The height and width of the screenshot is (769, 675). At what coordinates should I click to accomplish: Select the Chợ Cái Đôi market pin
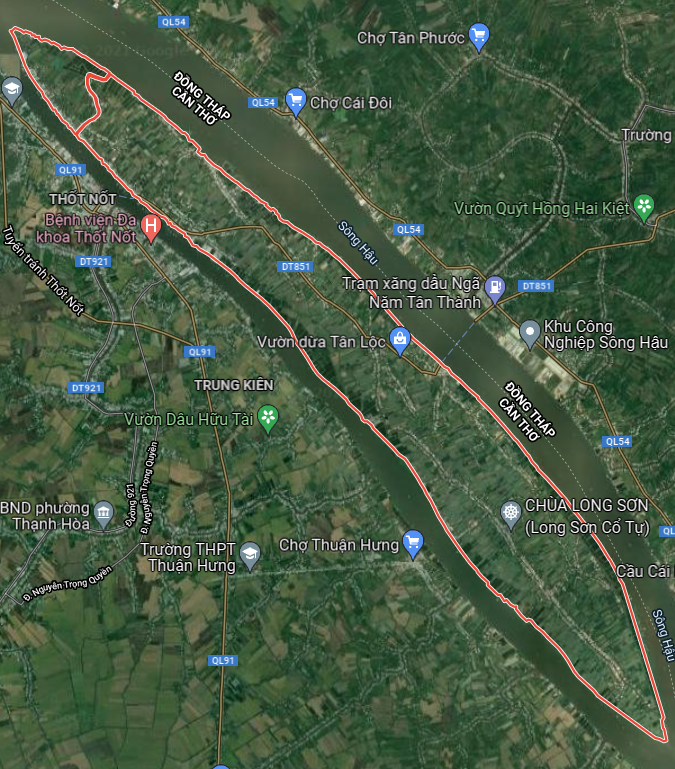pyautogui.click(x=296, y=102)
